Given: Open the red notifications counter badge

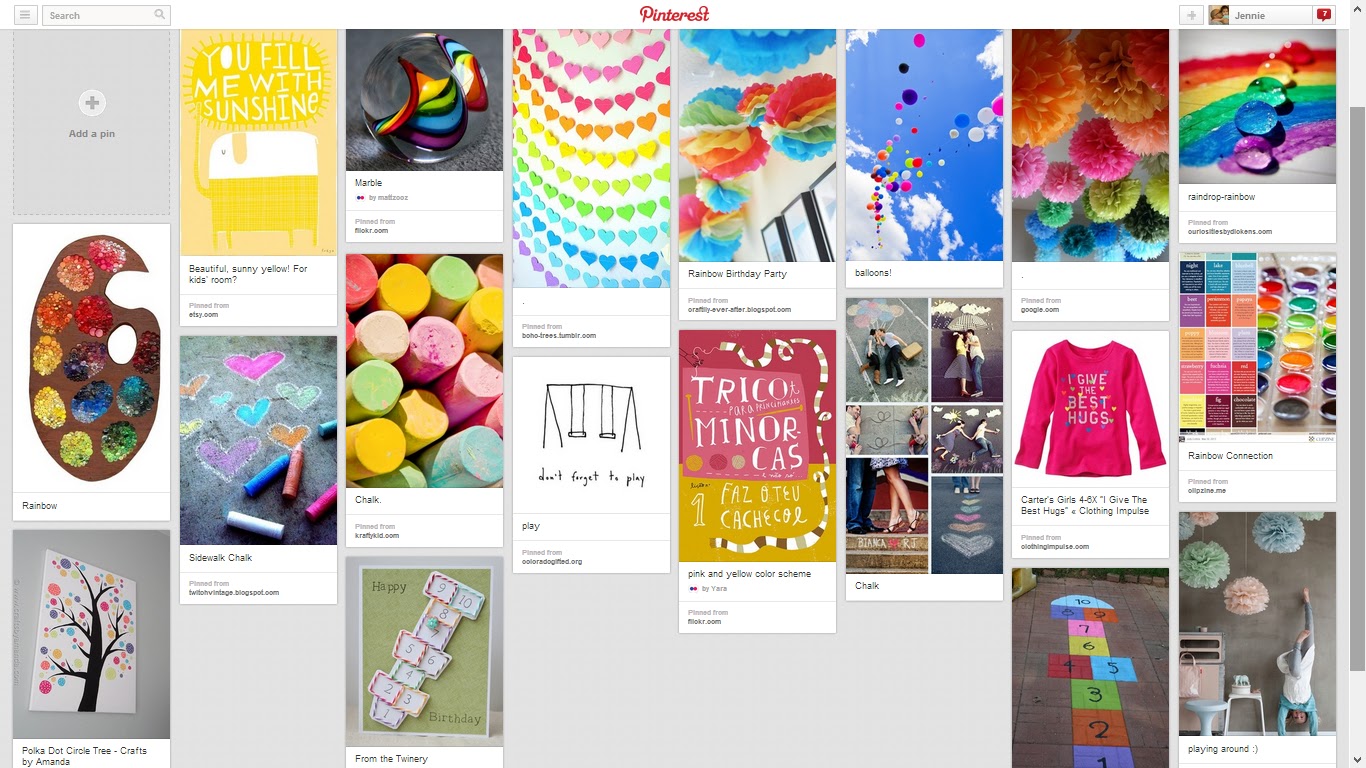Looking at the screenshot, I should click(1324, 15).
